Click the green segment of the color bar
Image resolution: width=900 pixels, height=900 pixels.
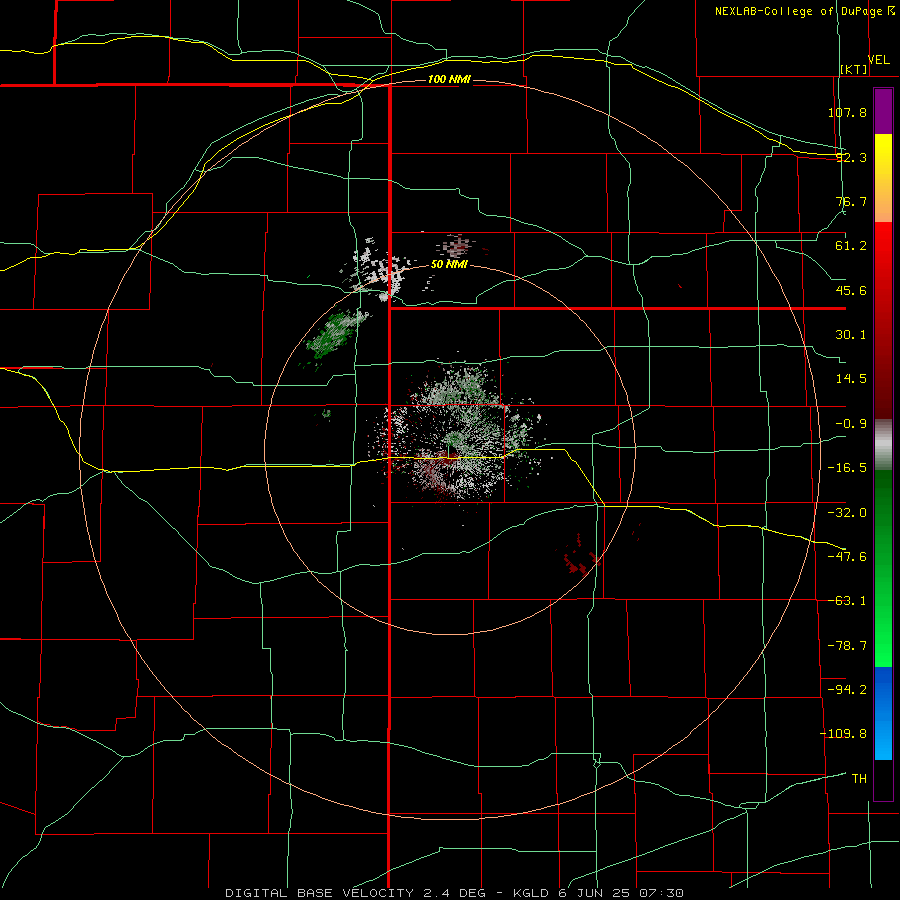[x=883, y=568]
